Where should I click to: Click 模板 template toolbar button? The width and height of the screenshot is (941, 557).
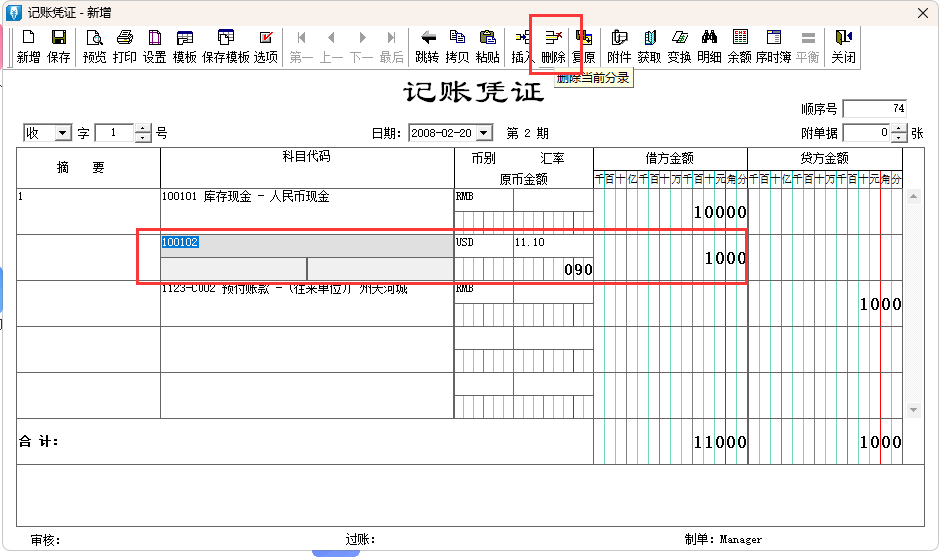[185, 46]
